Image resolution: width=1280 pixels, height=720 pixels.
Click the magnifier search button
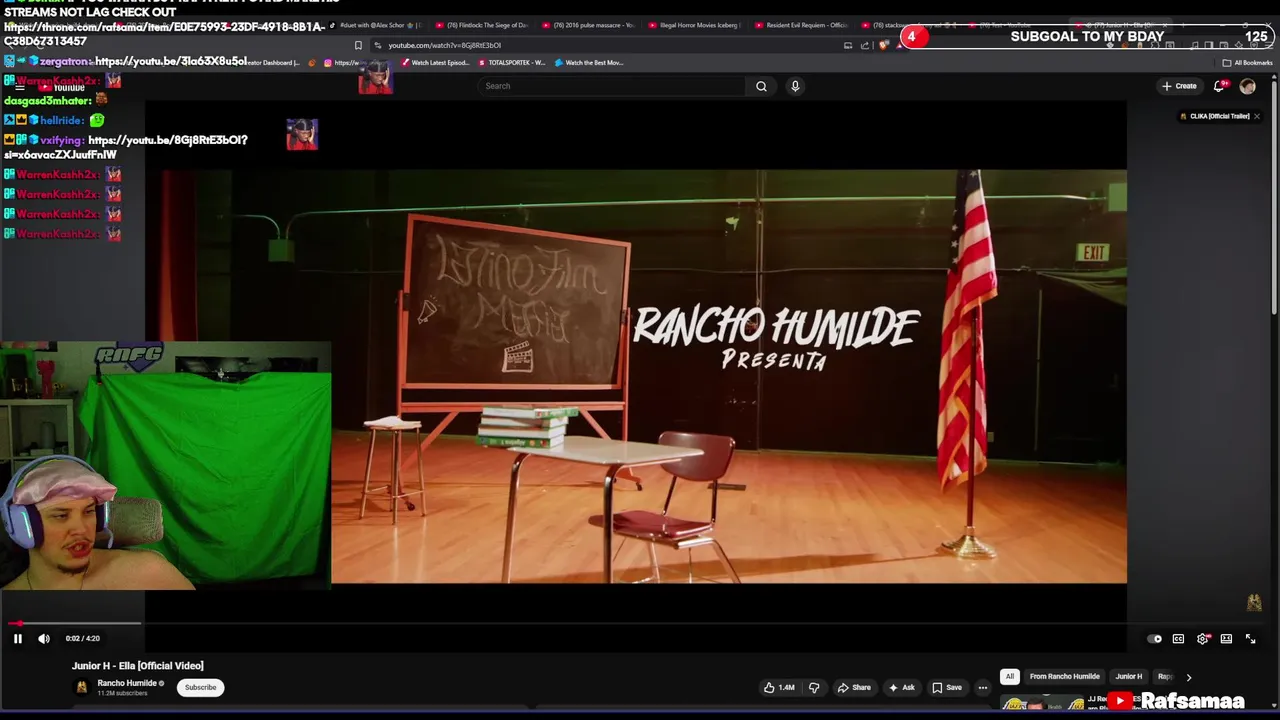pyautogui.click(x=761, y=86)
